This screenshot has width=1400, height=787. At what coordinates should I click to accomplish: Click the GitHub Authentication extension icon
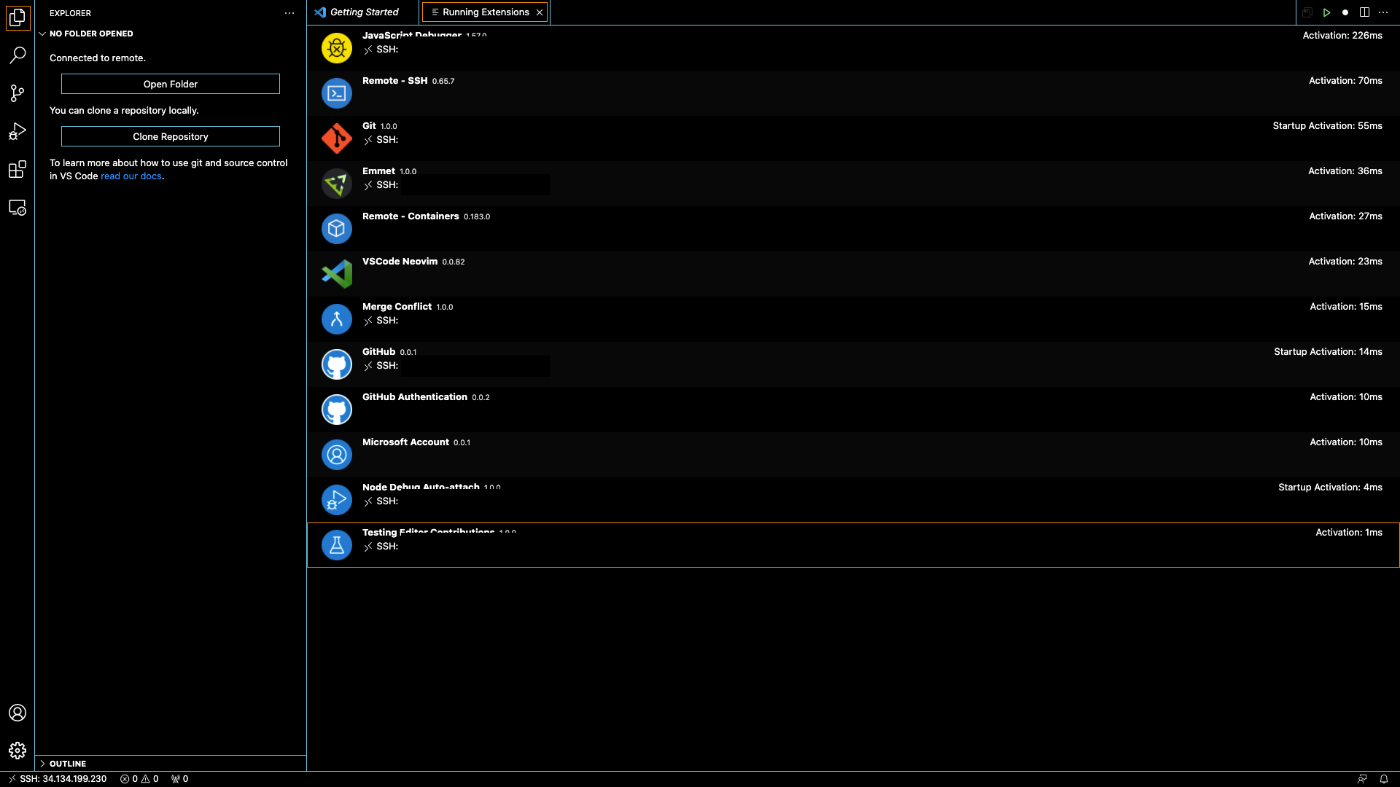[337, 409]
